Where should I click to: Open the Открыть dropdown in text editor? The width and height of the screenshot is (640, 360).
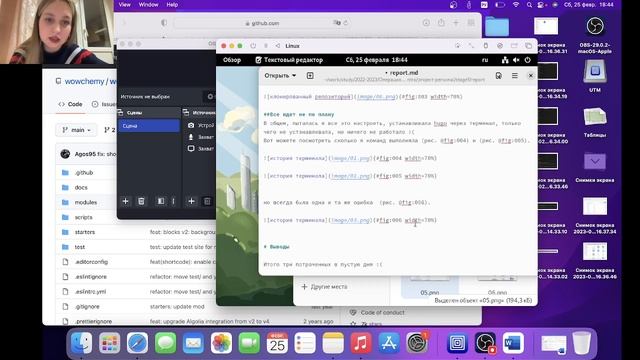tap(280, 76)
